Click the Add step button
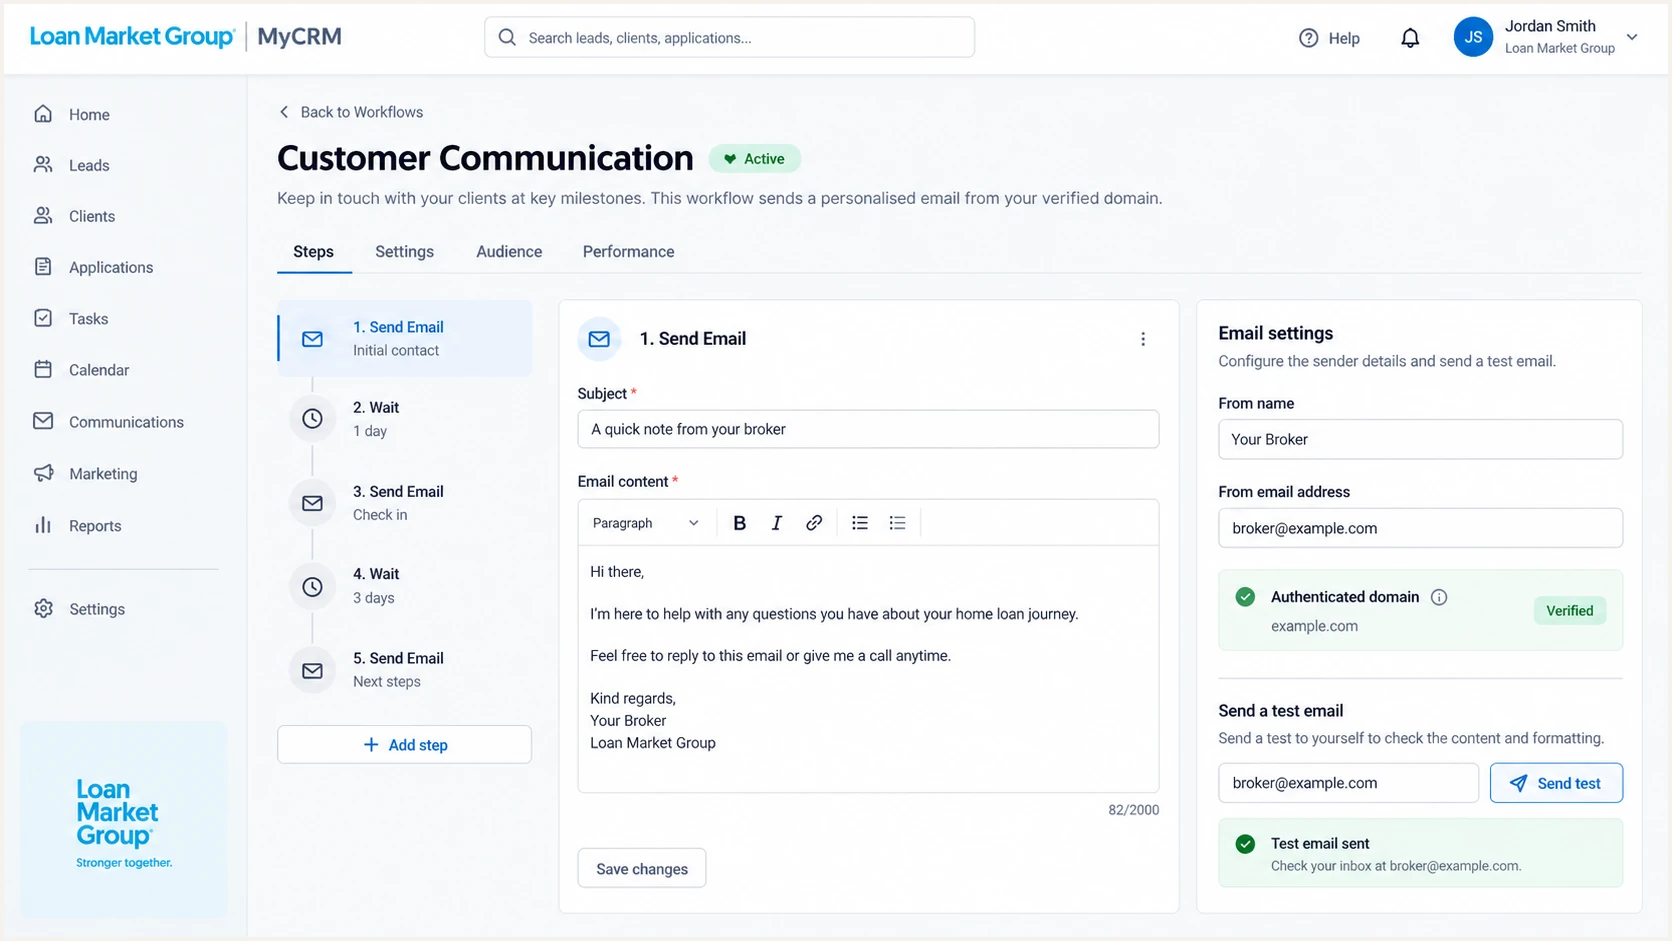This screenshot has width=1672, height=941. [404, 745]
